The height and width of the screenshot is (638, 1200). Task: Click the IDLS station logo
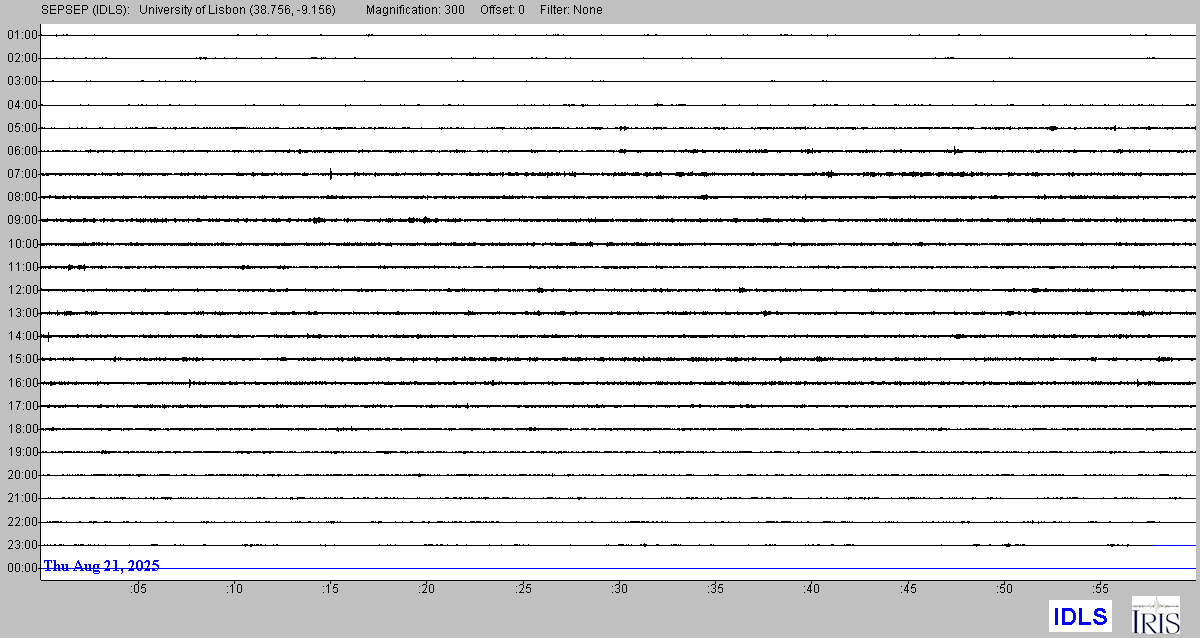click(x=1080, y=616)
